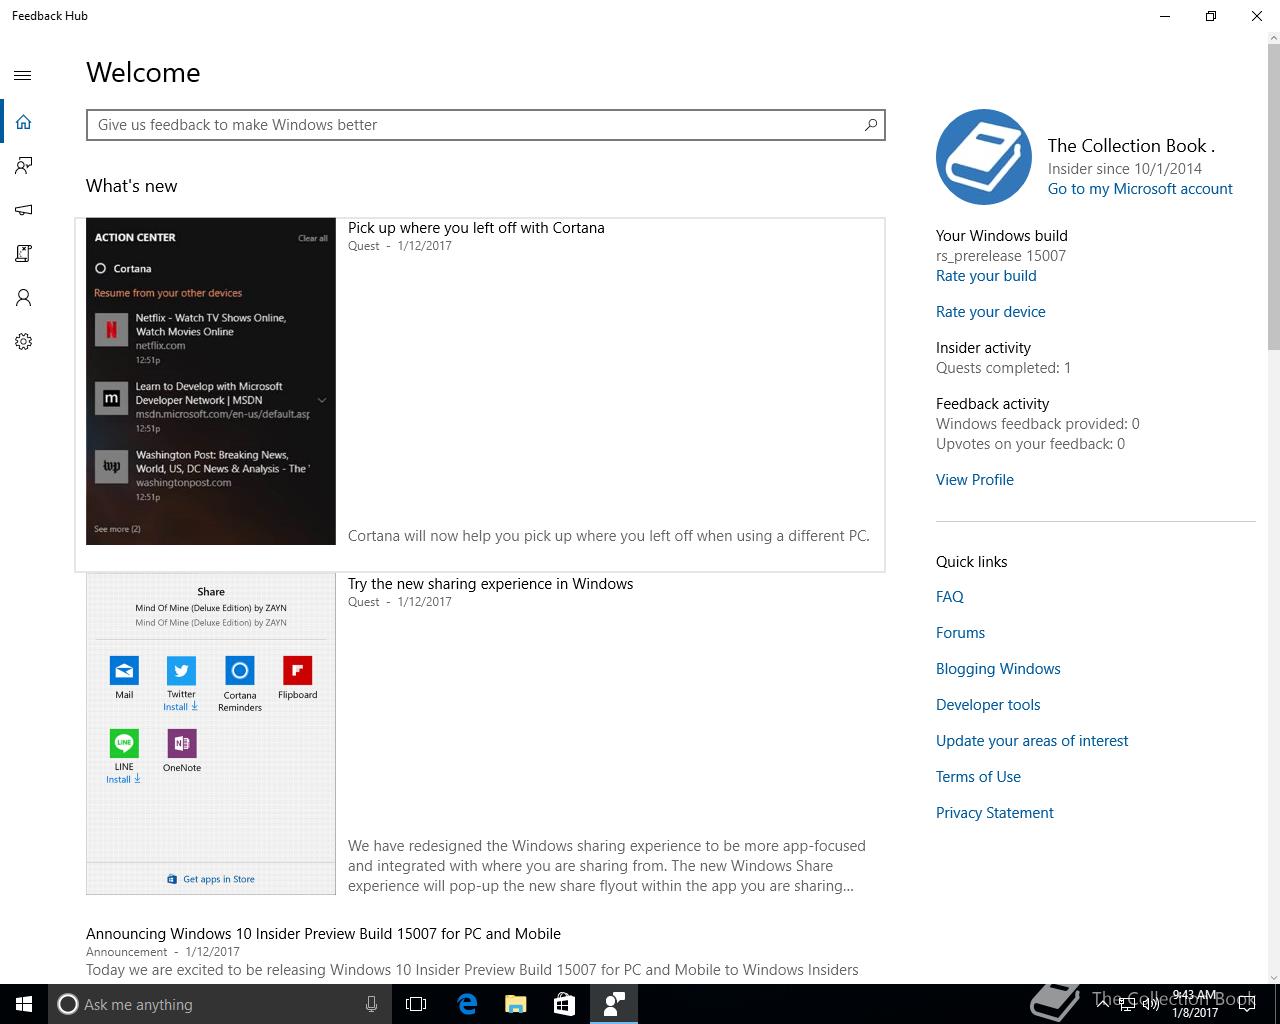Image resolution: width=1280 pixels, height=1024 pixels.
Task: Select the Home icon in sidebar
Action: click(x=23, y=122)
